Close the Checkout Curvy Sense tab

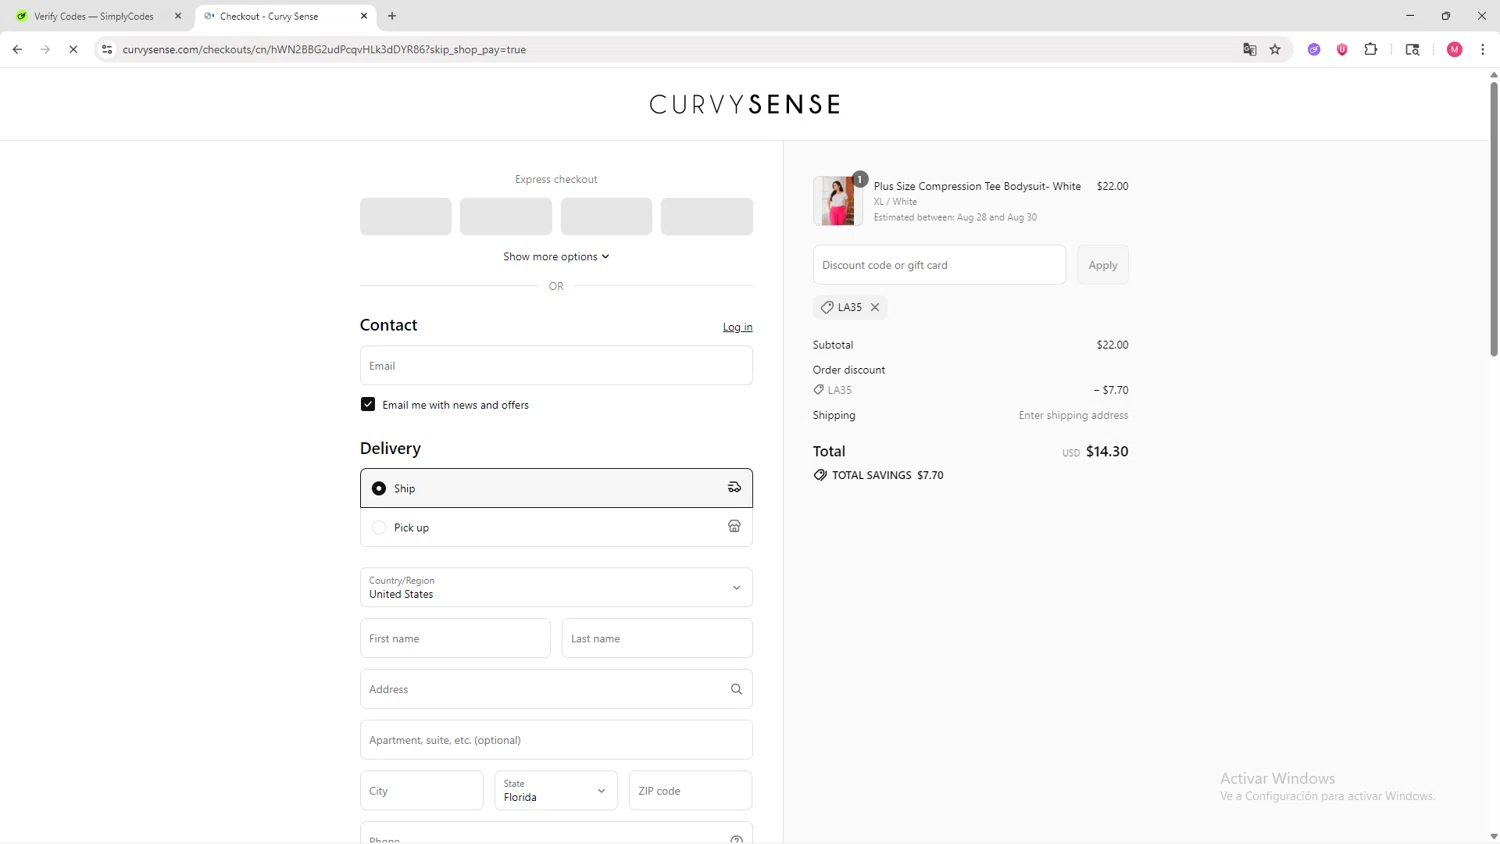pyautogui.click(x=364, y=16)
